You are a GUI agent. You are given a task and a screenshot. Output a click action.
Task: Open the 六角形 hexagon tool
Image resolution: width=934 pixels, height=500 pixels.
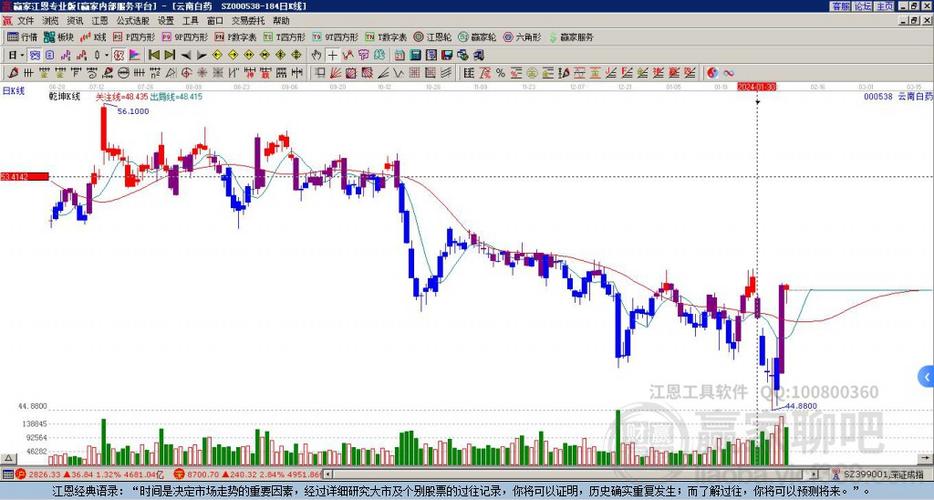(x=522, y=37)
